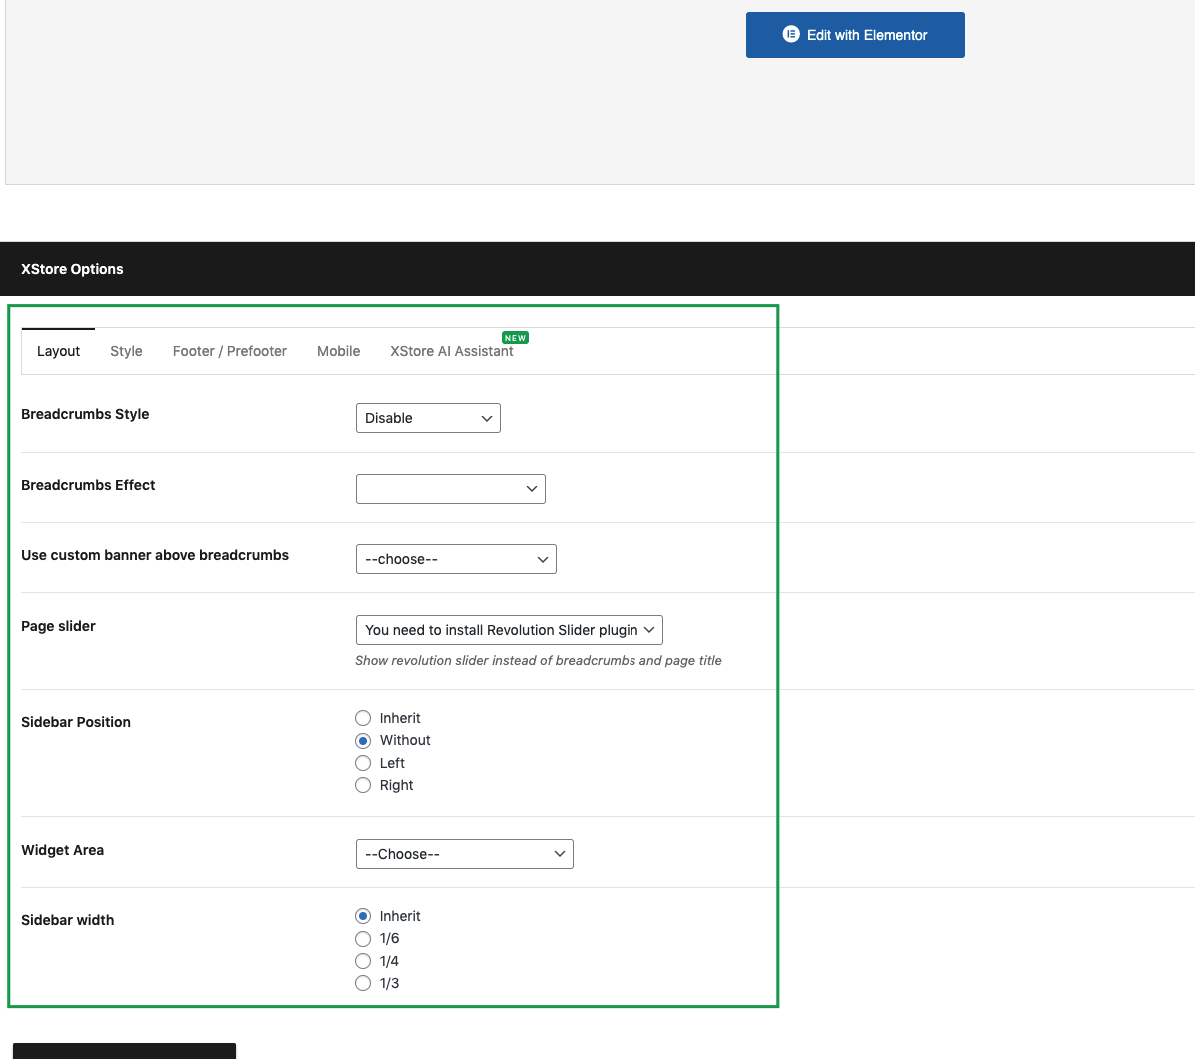This screenshot has height=1059, width=1195.
Task: Set Sidebar width to 1/4
Action: 363,961
